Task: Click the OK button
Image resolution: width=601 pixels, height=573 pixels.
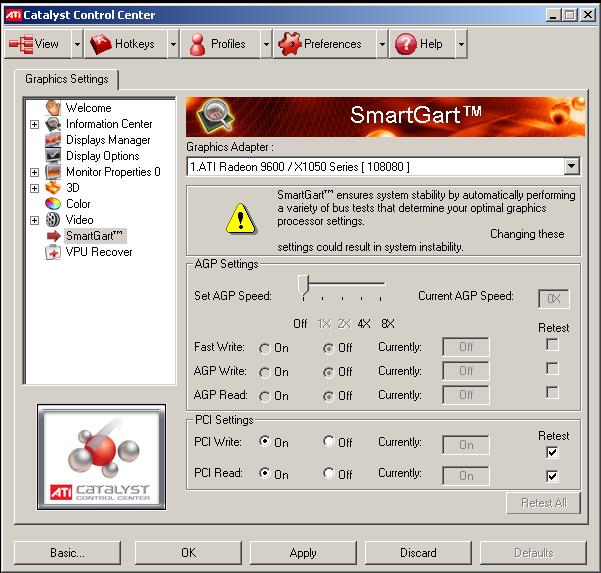Action: pyautogui.click(x=188, y=553)
